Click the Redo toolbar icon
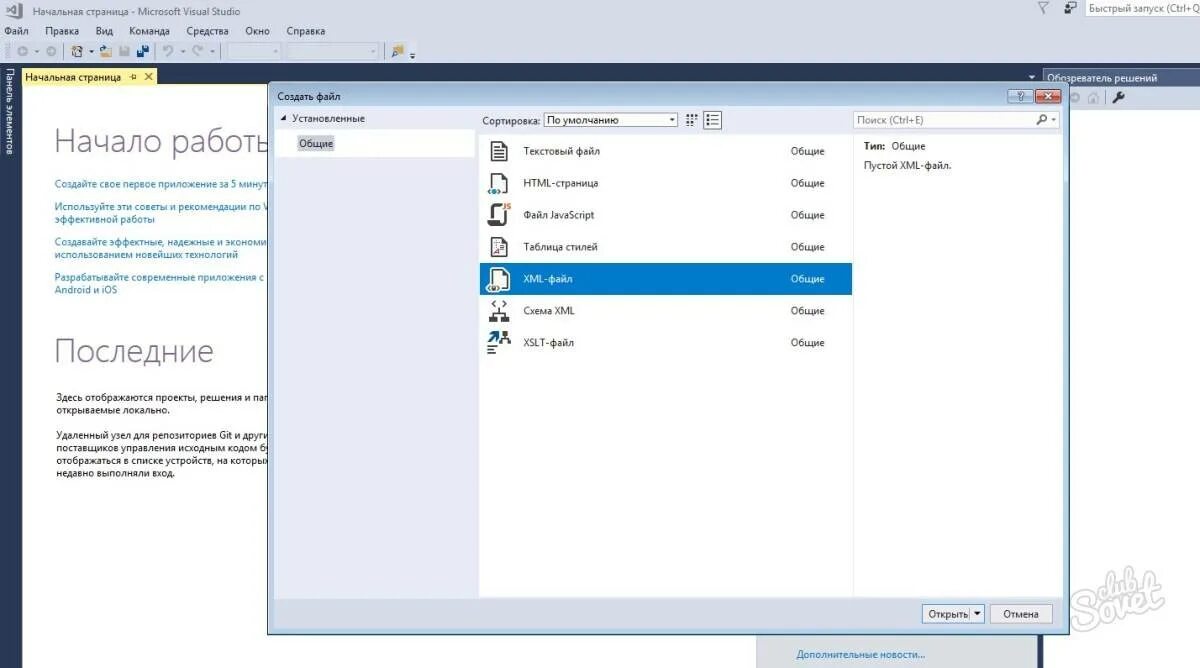The width and height of the screenshot is (1200, 668). 198,51
